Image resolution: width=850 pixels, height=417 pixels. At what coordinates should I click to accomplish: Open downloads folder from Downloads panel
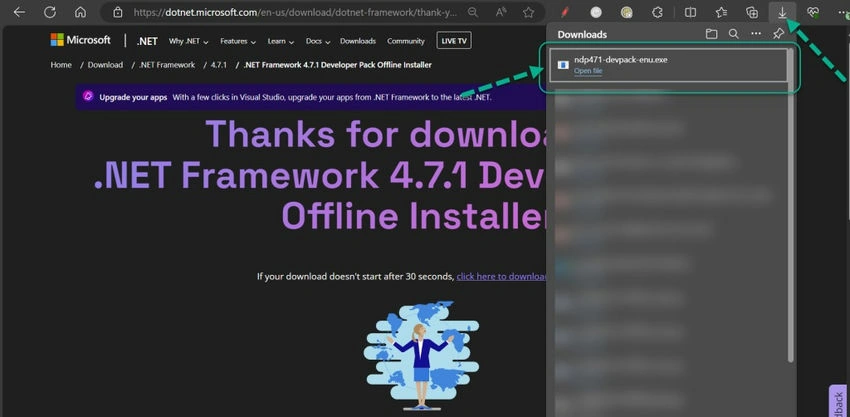coord(711,34)
